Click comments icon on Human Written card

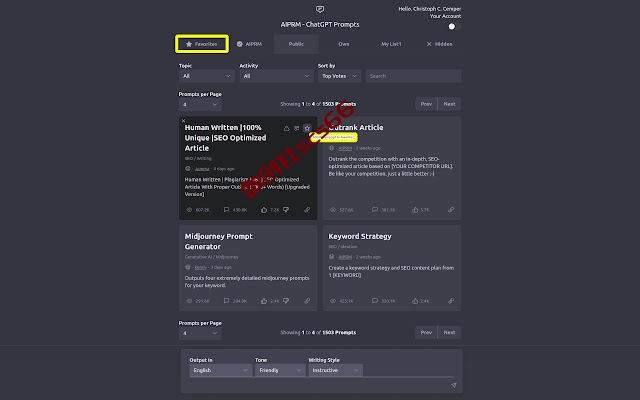(x=227, y=210)
